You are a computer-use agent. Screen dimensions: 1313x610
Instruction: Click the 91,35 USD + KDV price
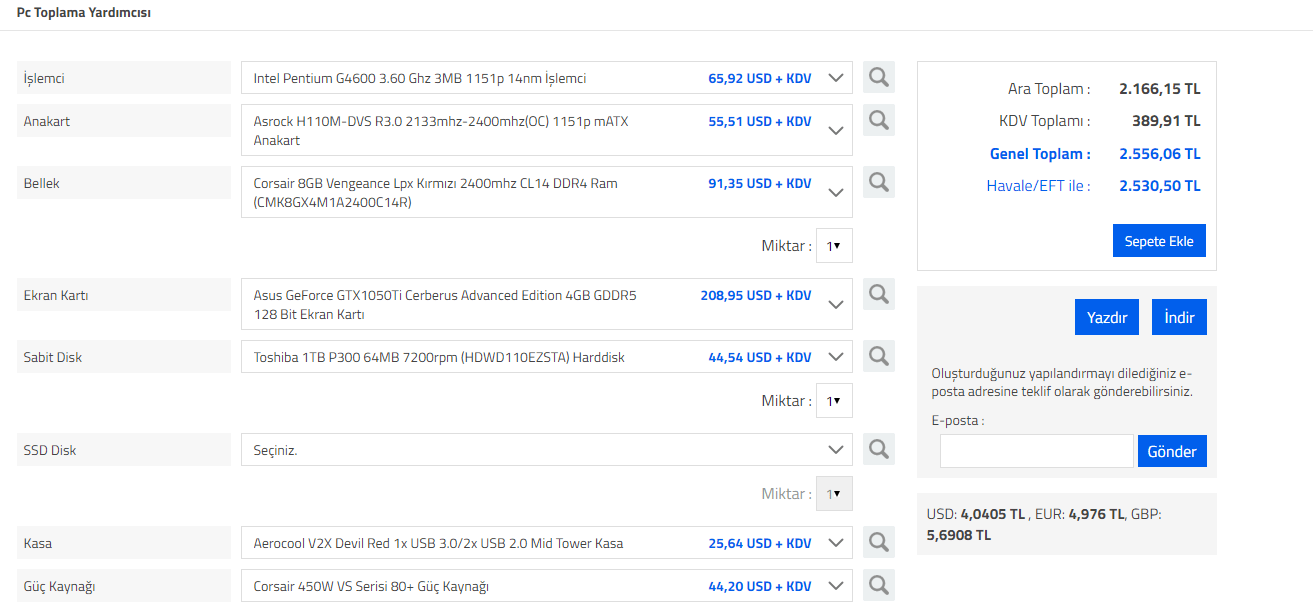click(x=760, y=183)
